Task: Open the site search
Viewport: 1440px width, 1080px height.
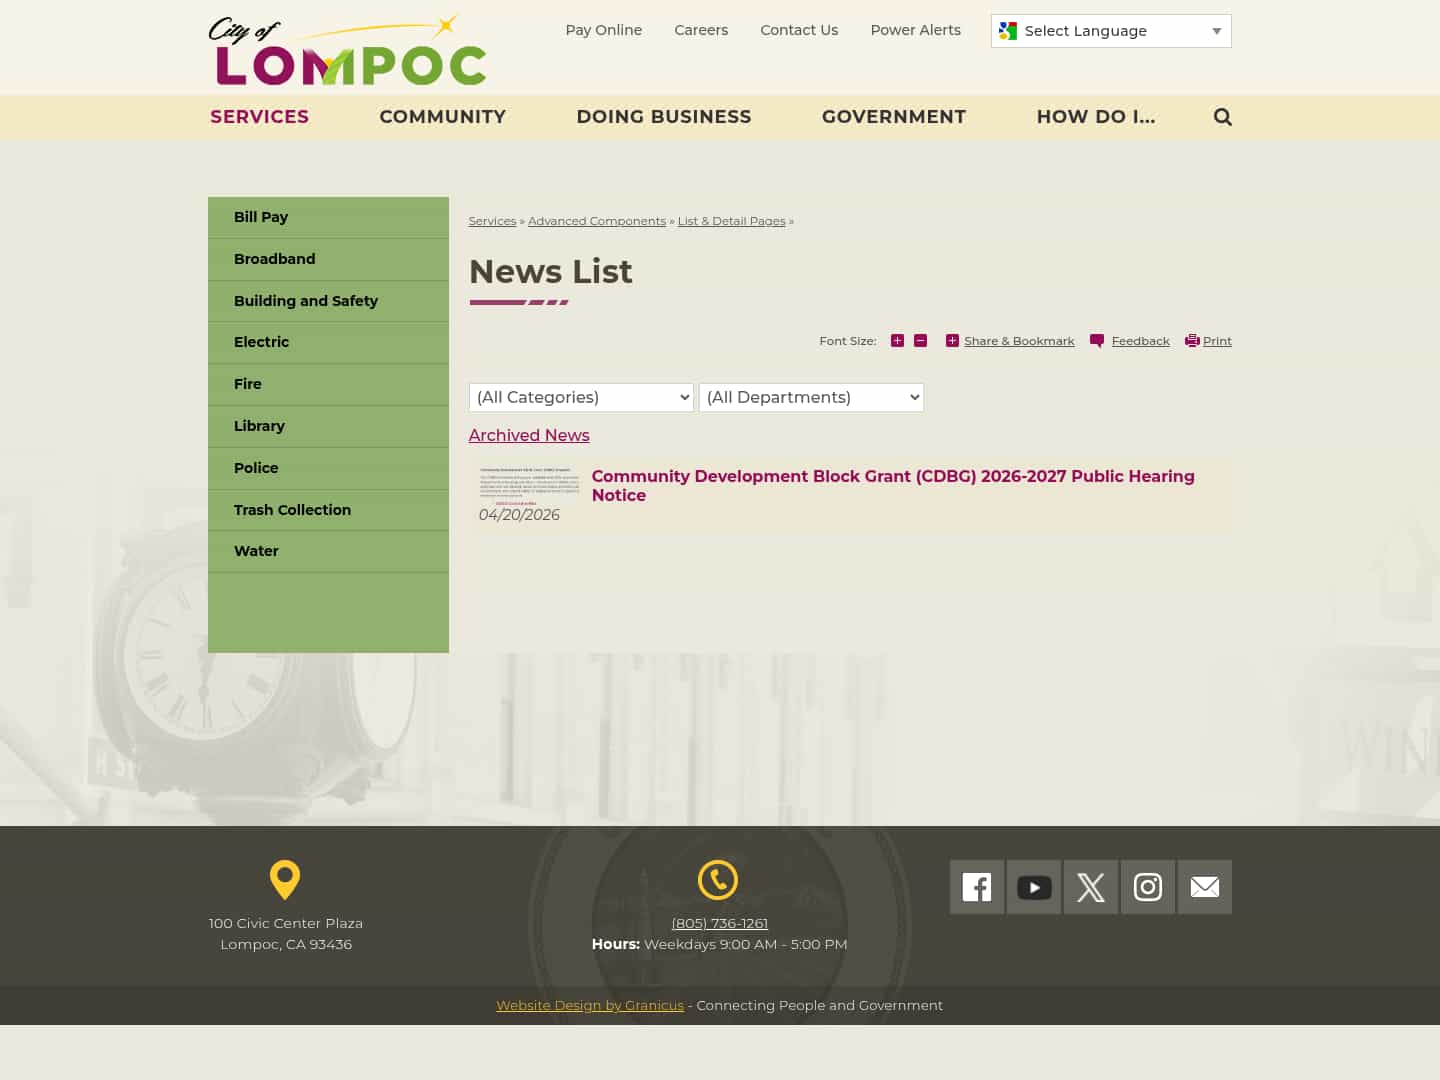Action: 1222,117
